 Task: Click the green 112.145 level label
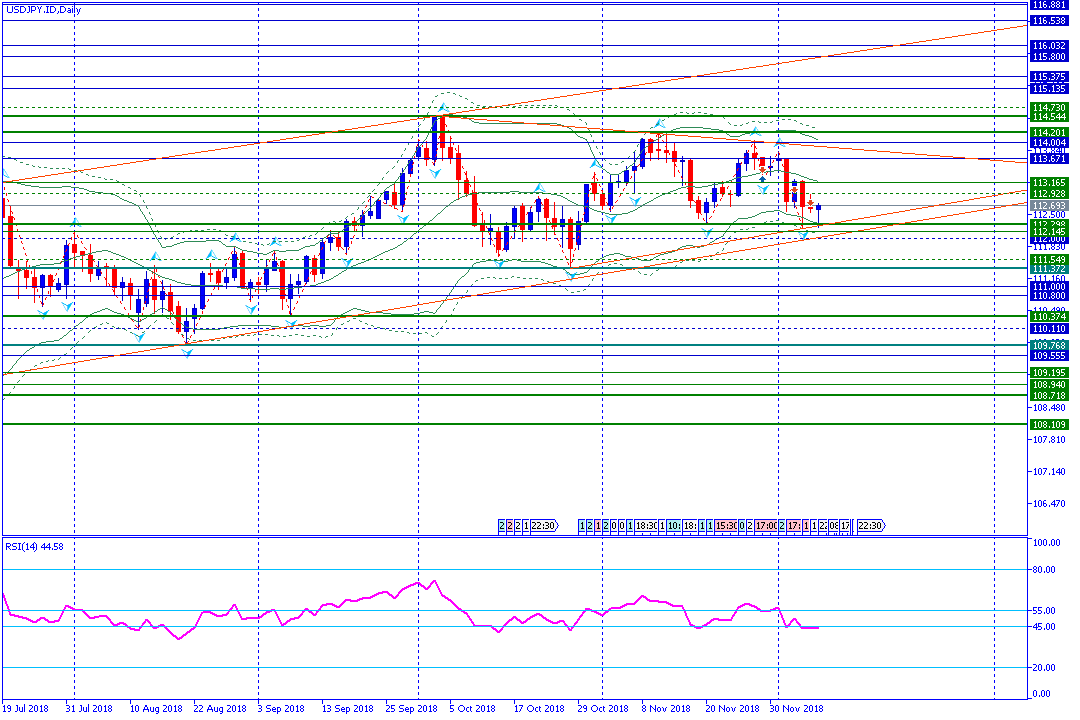click(x=1048, y=232)
